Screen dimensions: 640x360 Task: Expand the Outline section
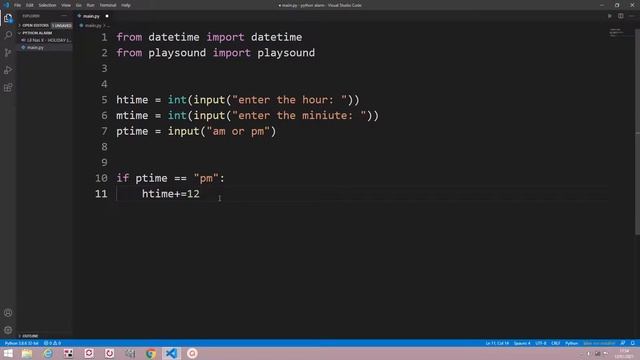point(29,336)
